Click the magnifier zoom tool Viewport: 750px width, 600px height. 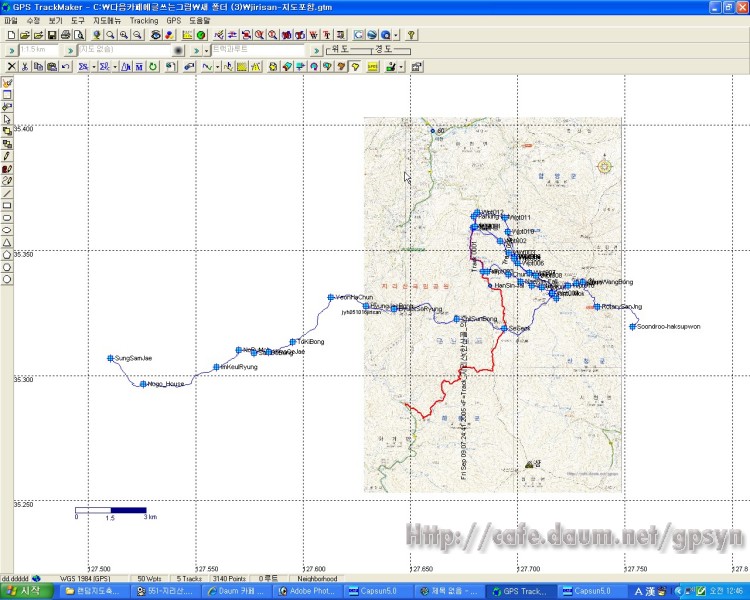tap(110, 35)
